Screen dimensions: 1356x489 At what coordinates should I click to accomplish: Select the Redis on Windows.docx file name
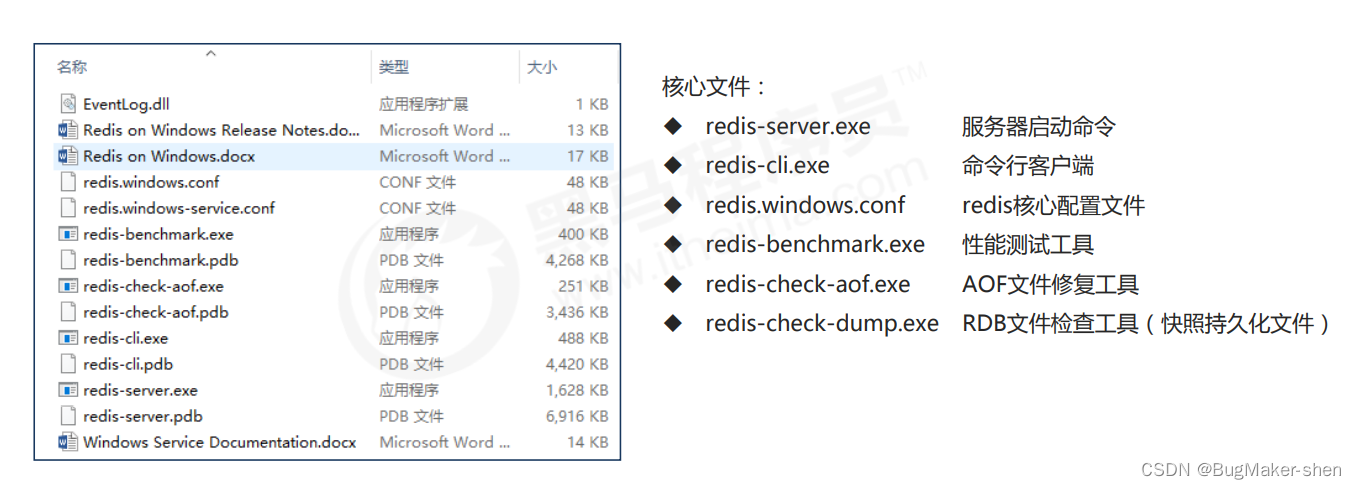[169, 156]
